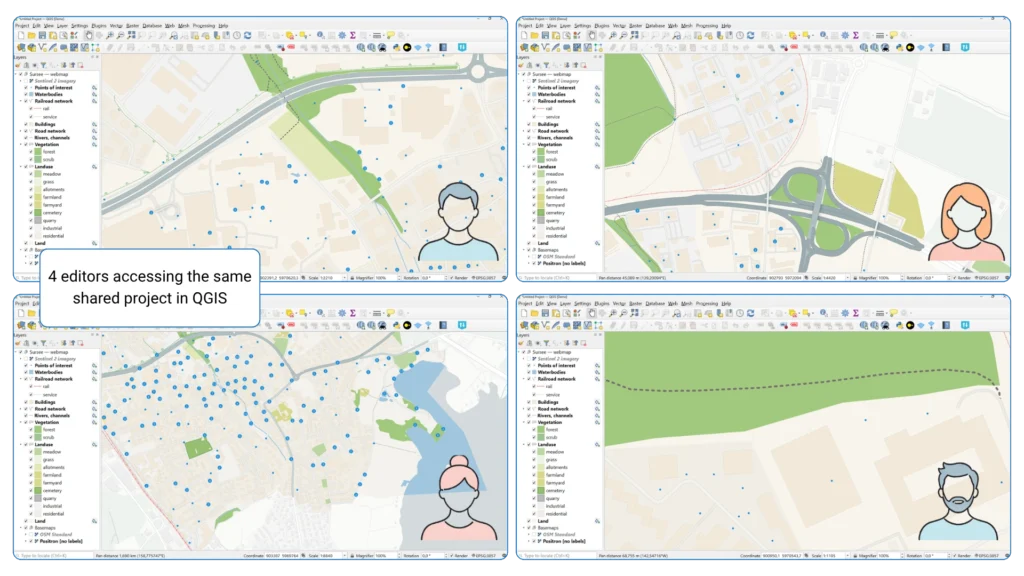Click the filter legend icon in top-left Layers panel
Screen dimensions: 1024x576
tap(43, 65)
